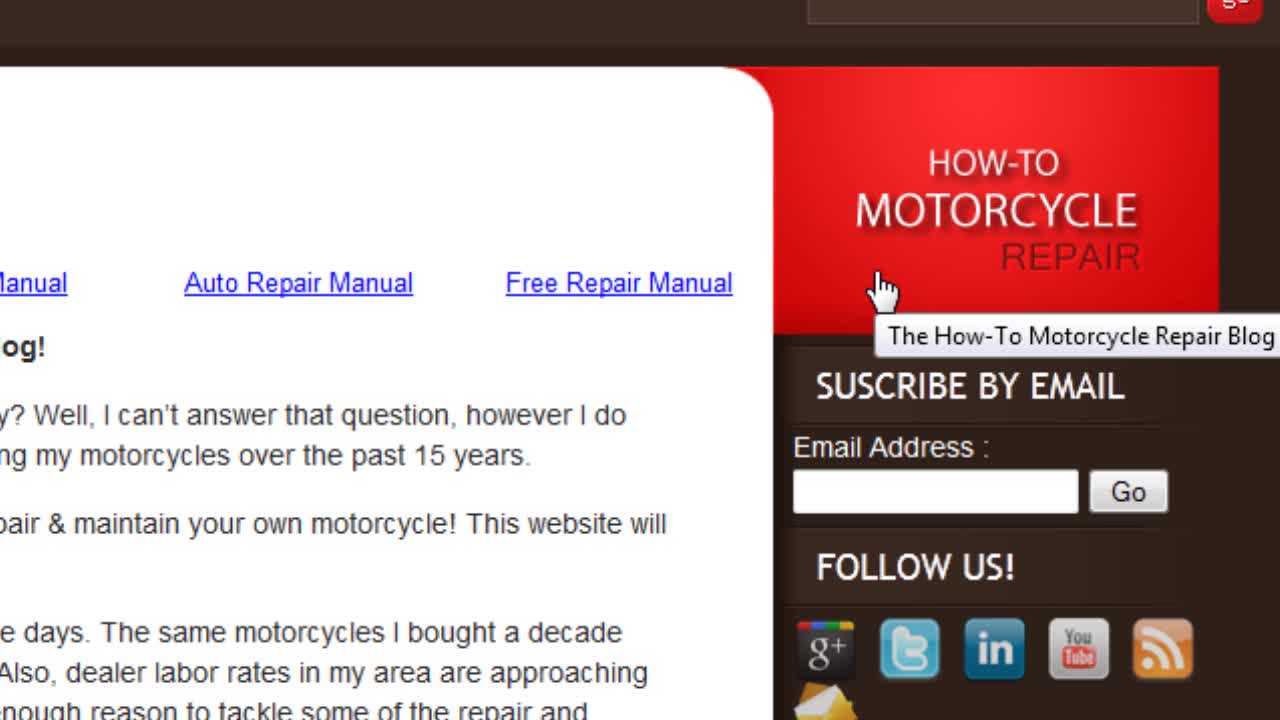Click the paragraph mentioning past 15 years

pos(313,435)
